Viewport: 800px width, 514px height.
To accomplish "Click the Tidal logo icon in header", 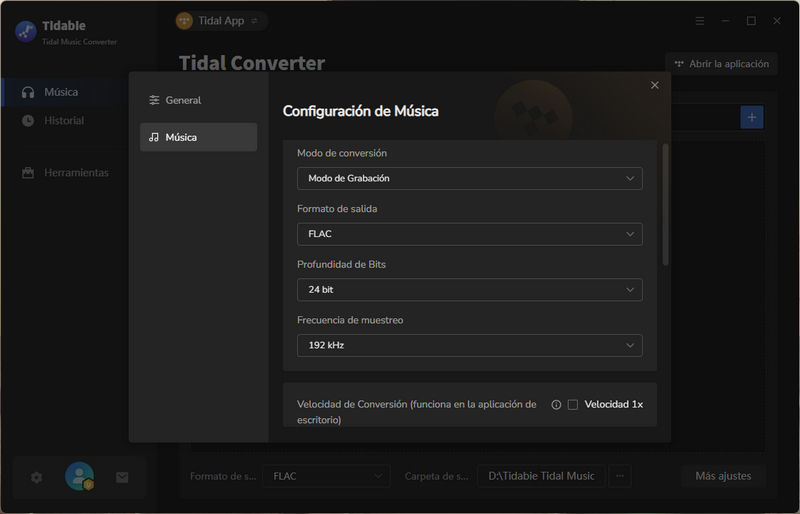I will point(184,21).
